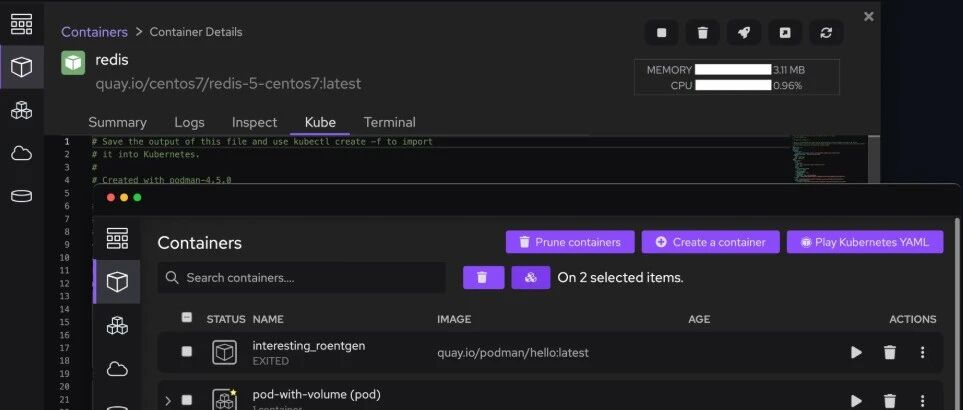Open more actions for pod-with-volume

point(922,401)
